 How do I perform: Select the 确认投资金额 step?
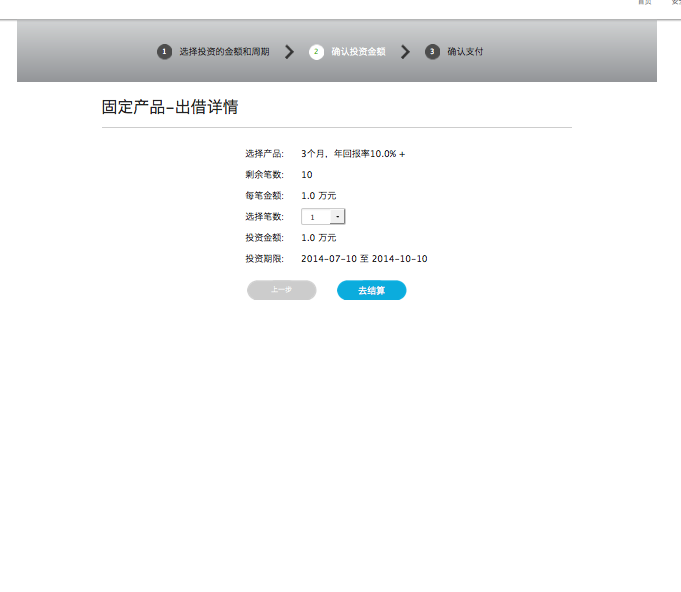(358, 52)
